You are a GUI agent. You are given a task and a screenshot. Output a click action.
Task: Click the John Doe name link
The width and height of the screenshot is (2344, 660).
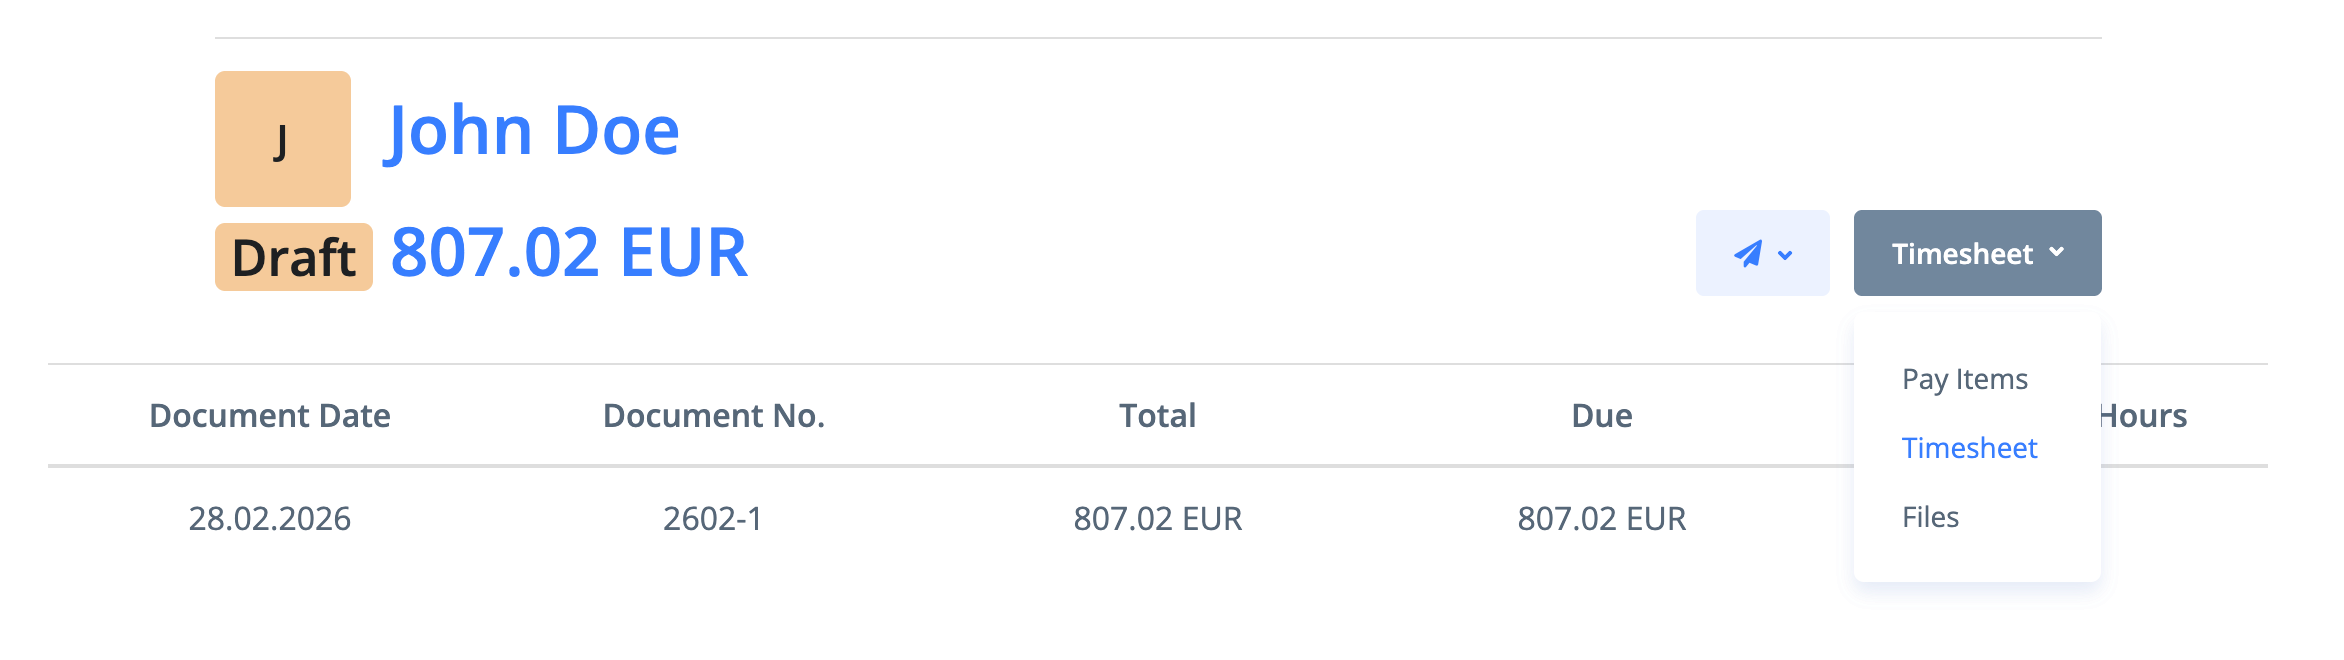[x=532, y=131]
